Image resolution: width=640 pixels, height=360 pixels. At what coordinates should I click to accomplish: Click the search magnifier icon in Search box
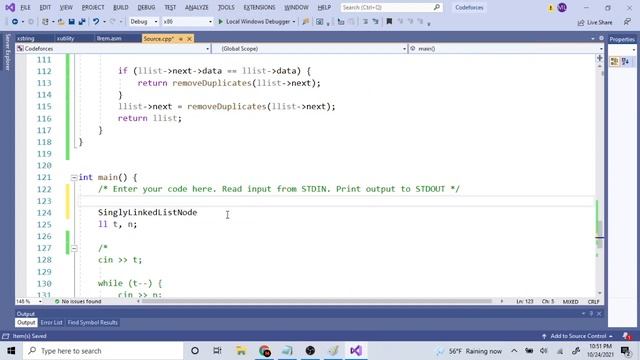[436, 7]
